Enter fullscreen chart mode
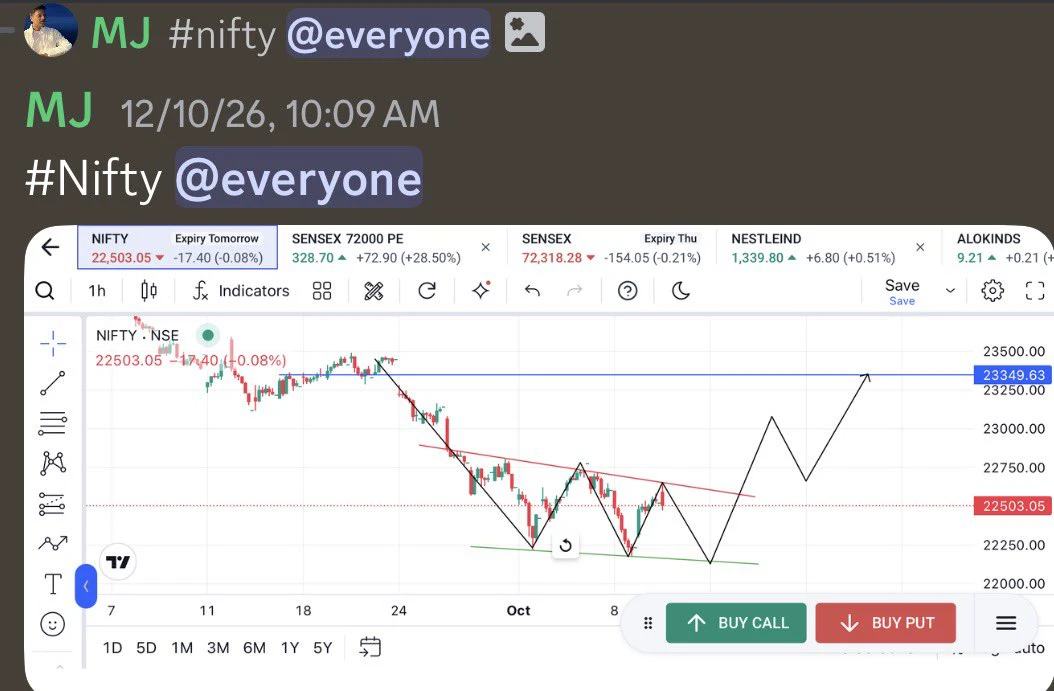The image size is (1054, 691). pyautogui.click(x=1035, y=291)
